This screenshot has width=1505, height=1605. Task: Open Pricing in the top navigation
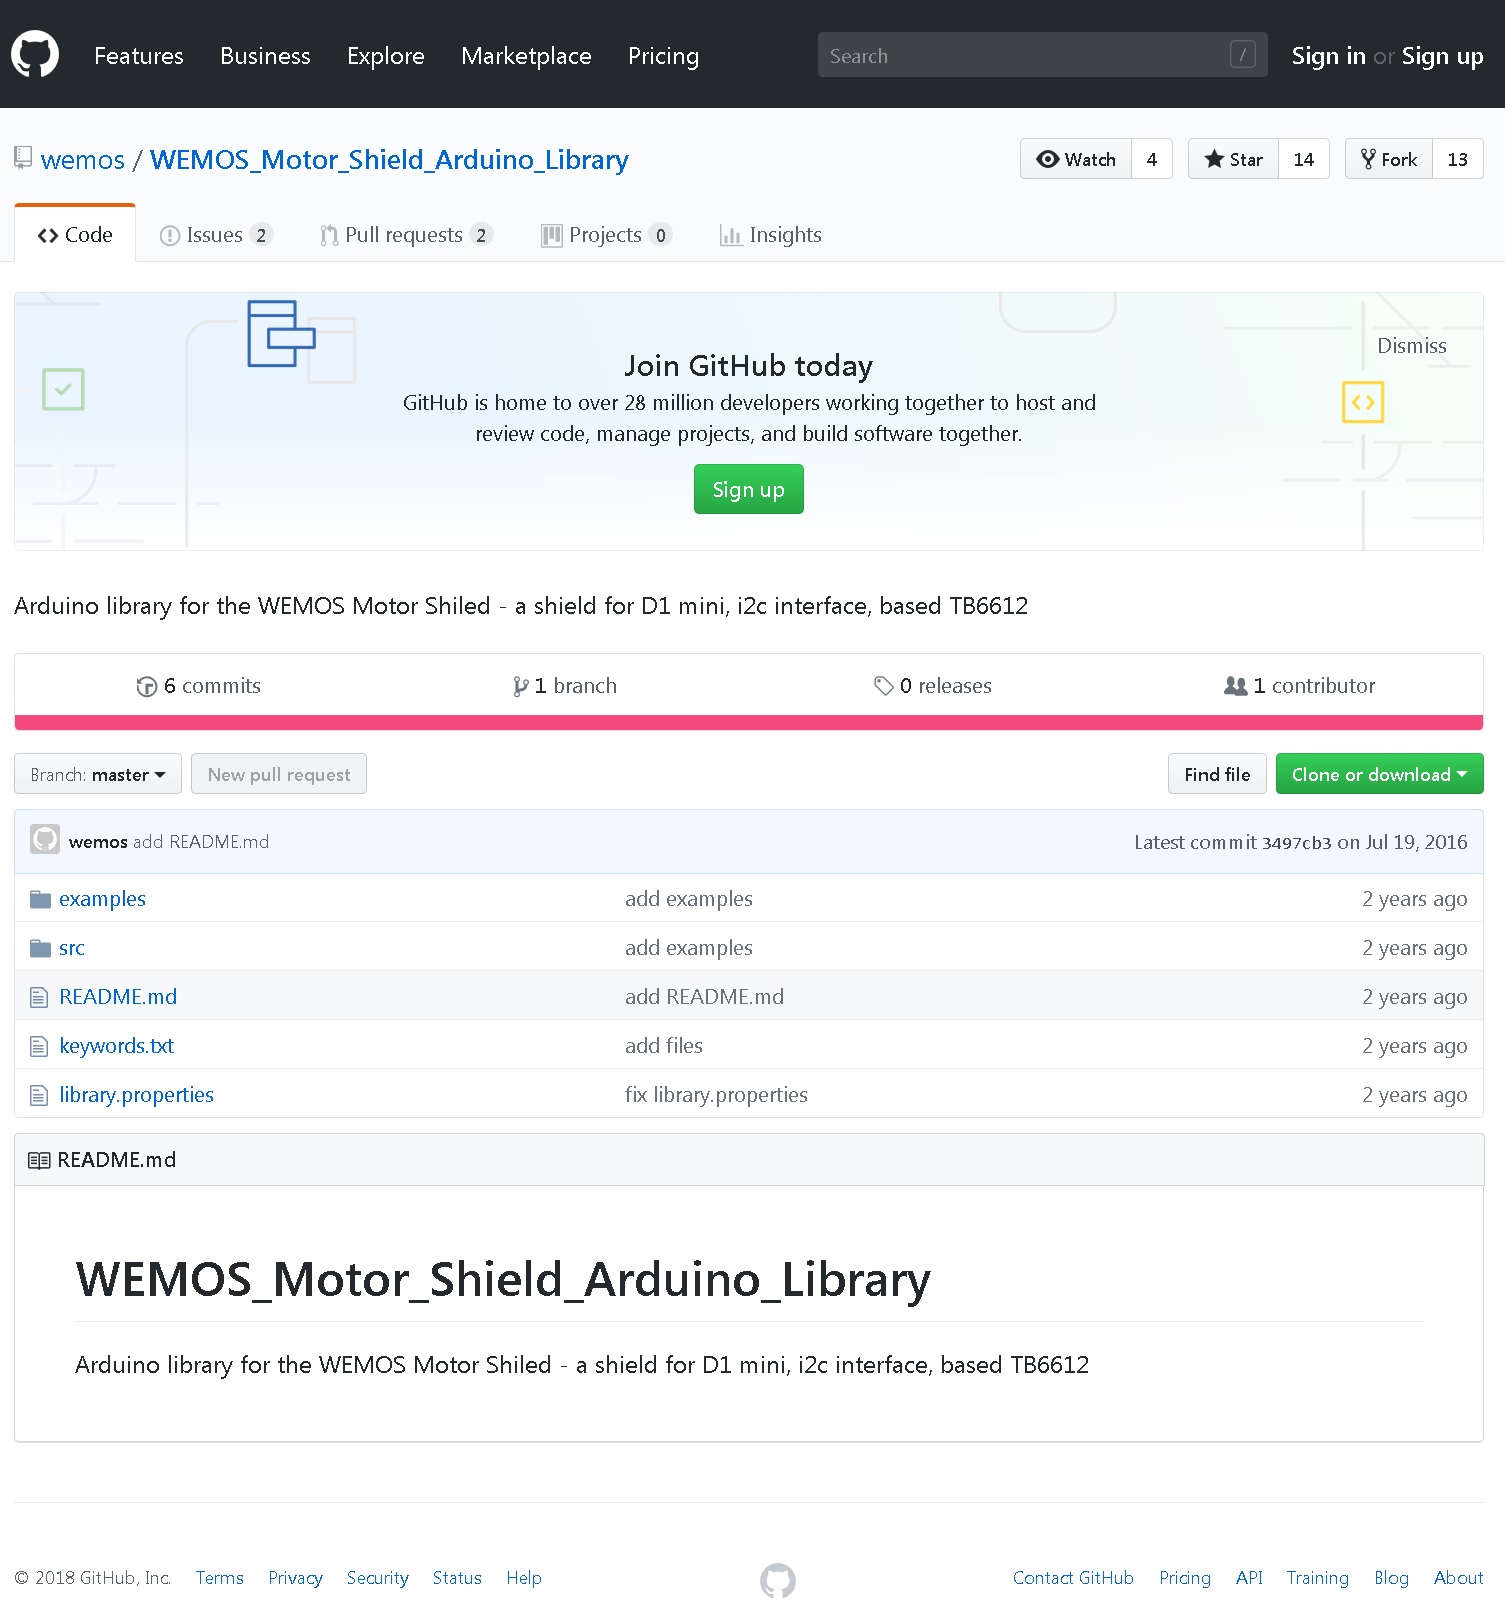(x=663, y=56)
